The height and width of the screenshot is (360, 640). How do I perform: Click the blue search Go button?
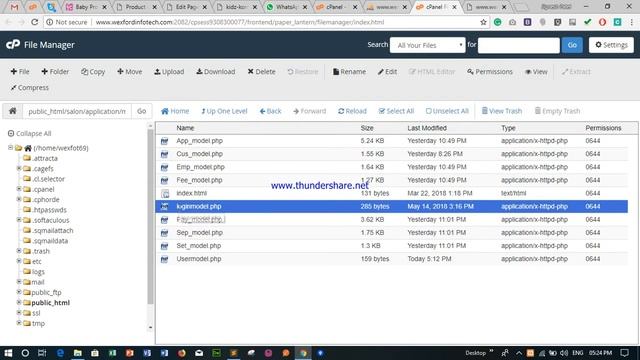point(572,45)
